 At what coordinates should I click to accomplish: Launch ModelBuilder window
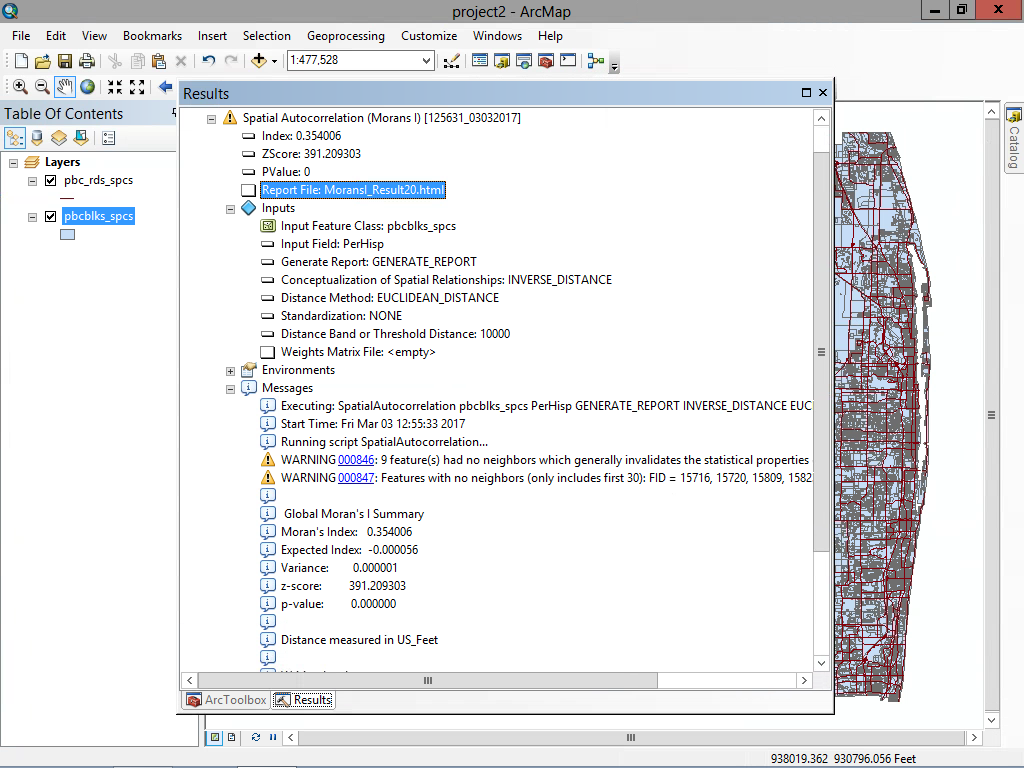click(596, 61)
